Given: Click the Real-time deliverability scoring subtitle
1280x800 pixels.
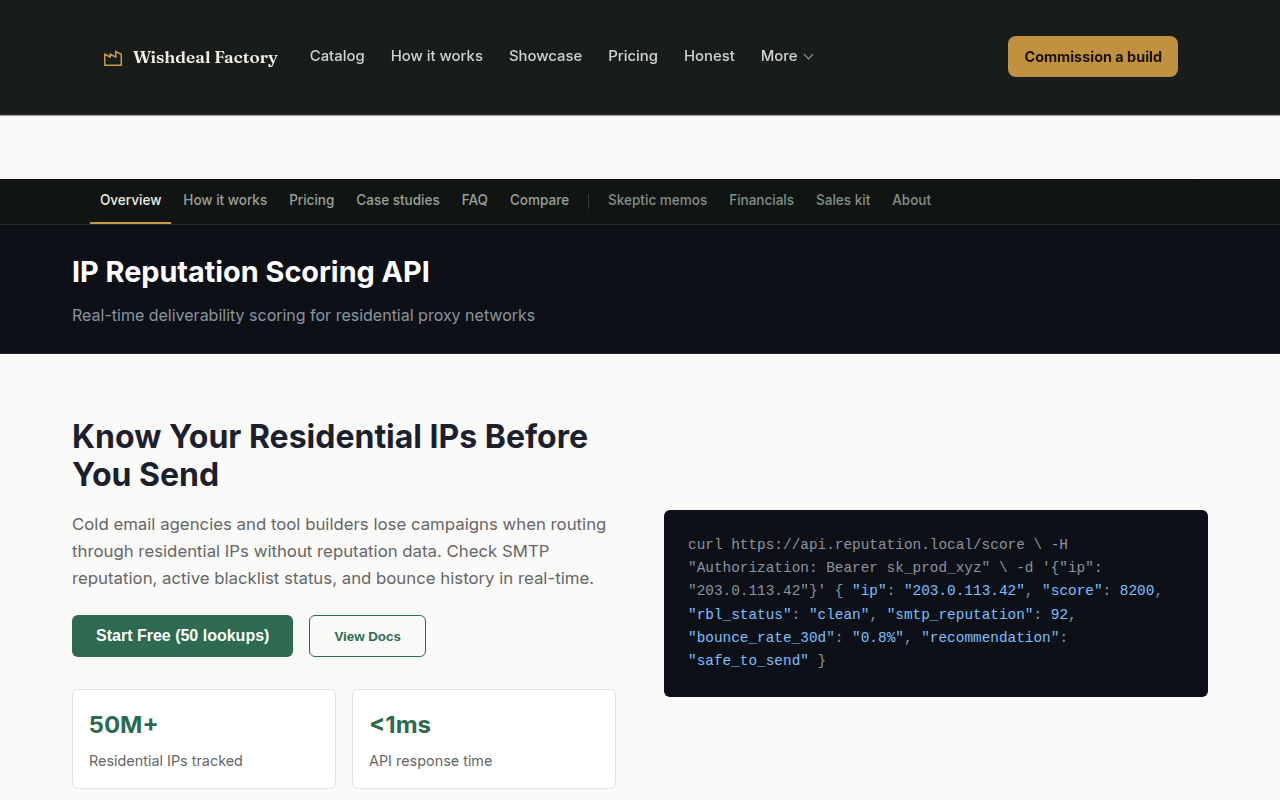Looking at the screenshot, I should tap(303, 315).
